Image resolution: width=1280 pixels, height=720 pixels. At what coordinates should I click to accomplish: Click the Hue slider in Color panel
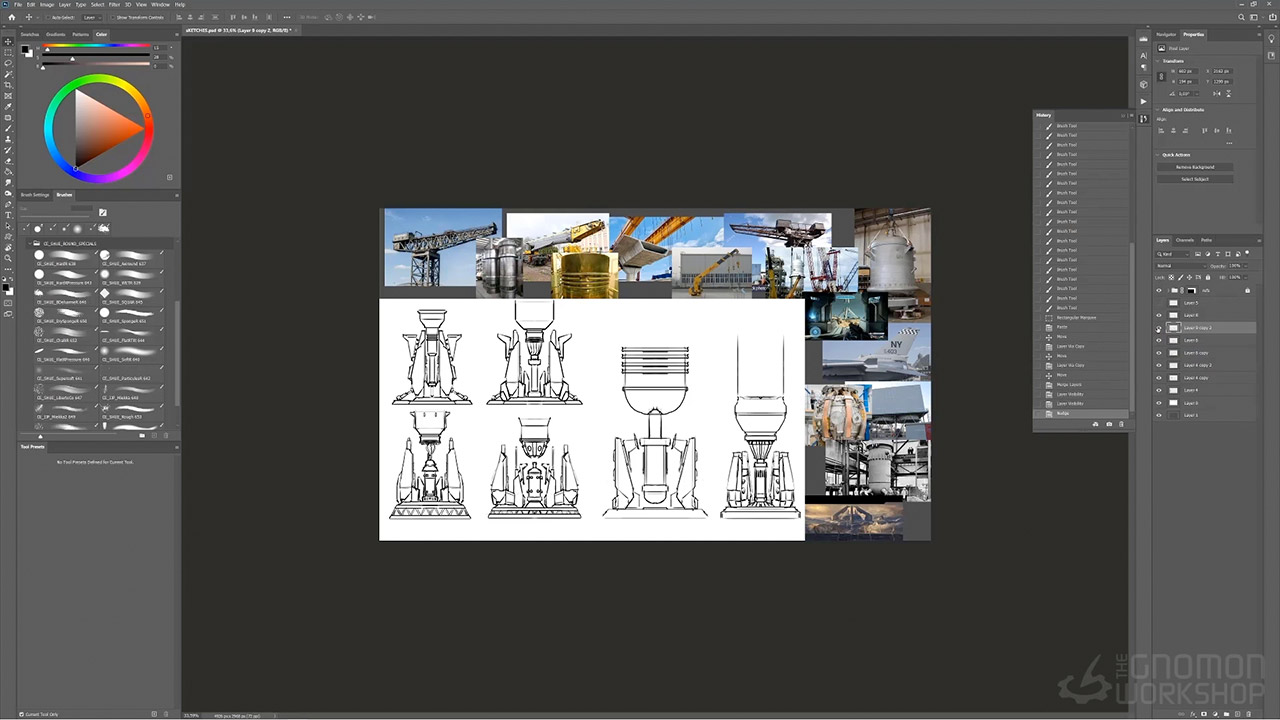pyautogui.click(x=96, y=46)
